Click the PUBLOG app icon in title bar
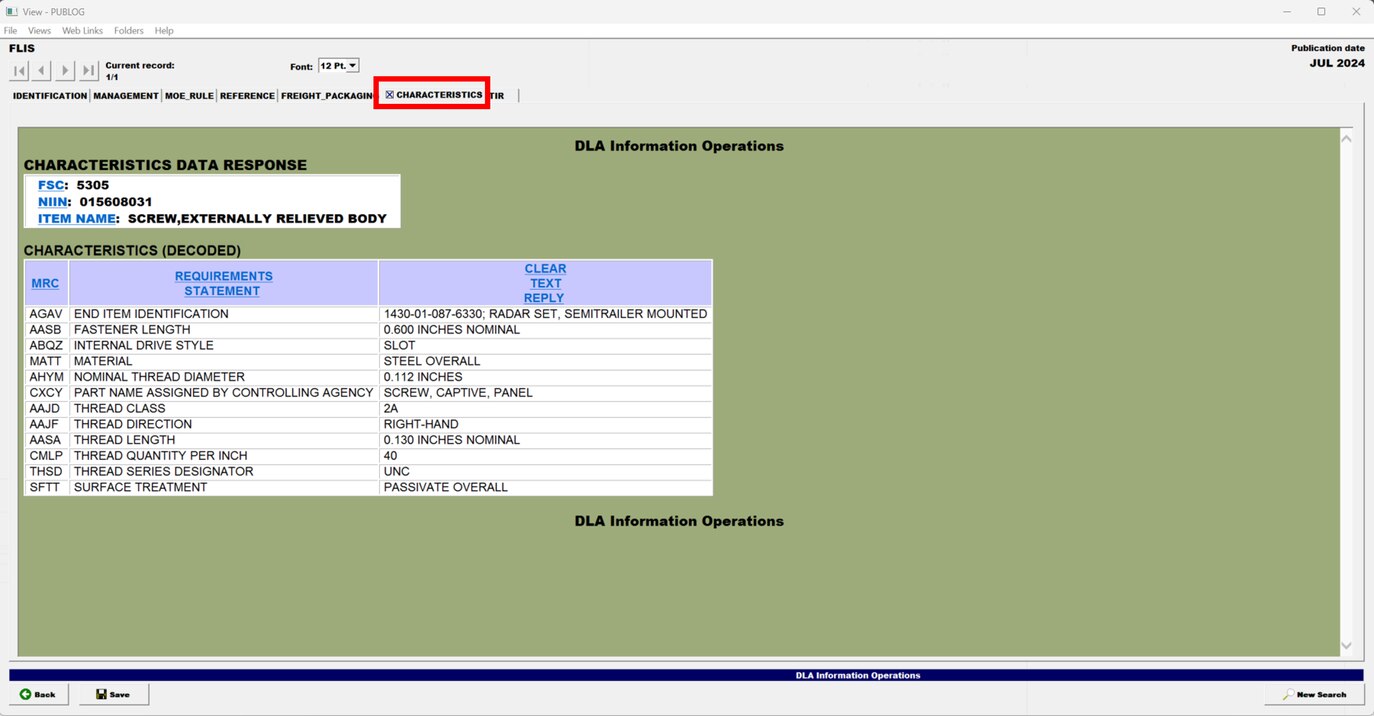Image resolution: width=1374 pixels, height=716 pixels. (12, 11)
